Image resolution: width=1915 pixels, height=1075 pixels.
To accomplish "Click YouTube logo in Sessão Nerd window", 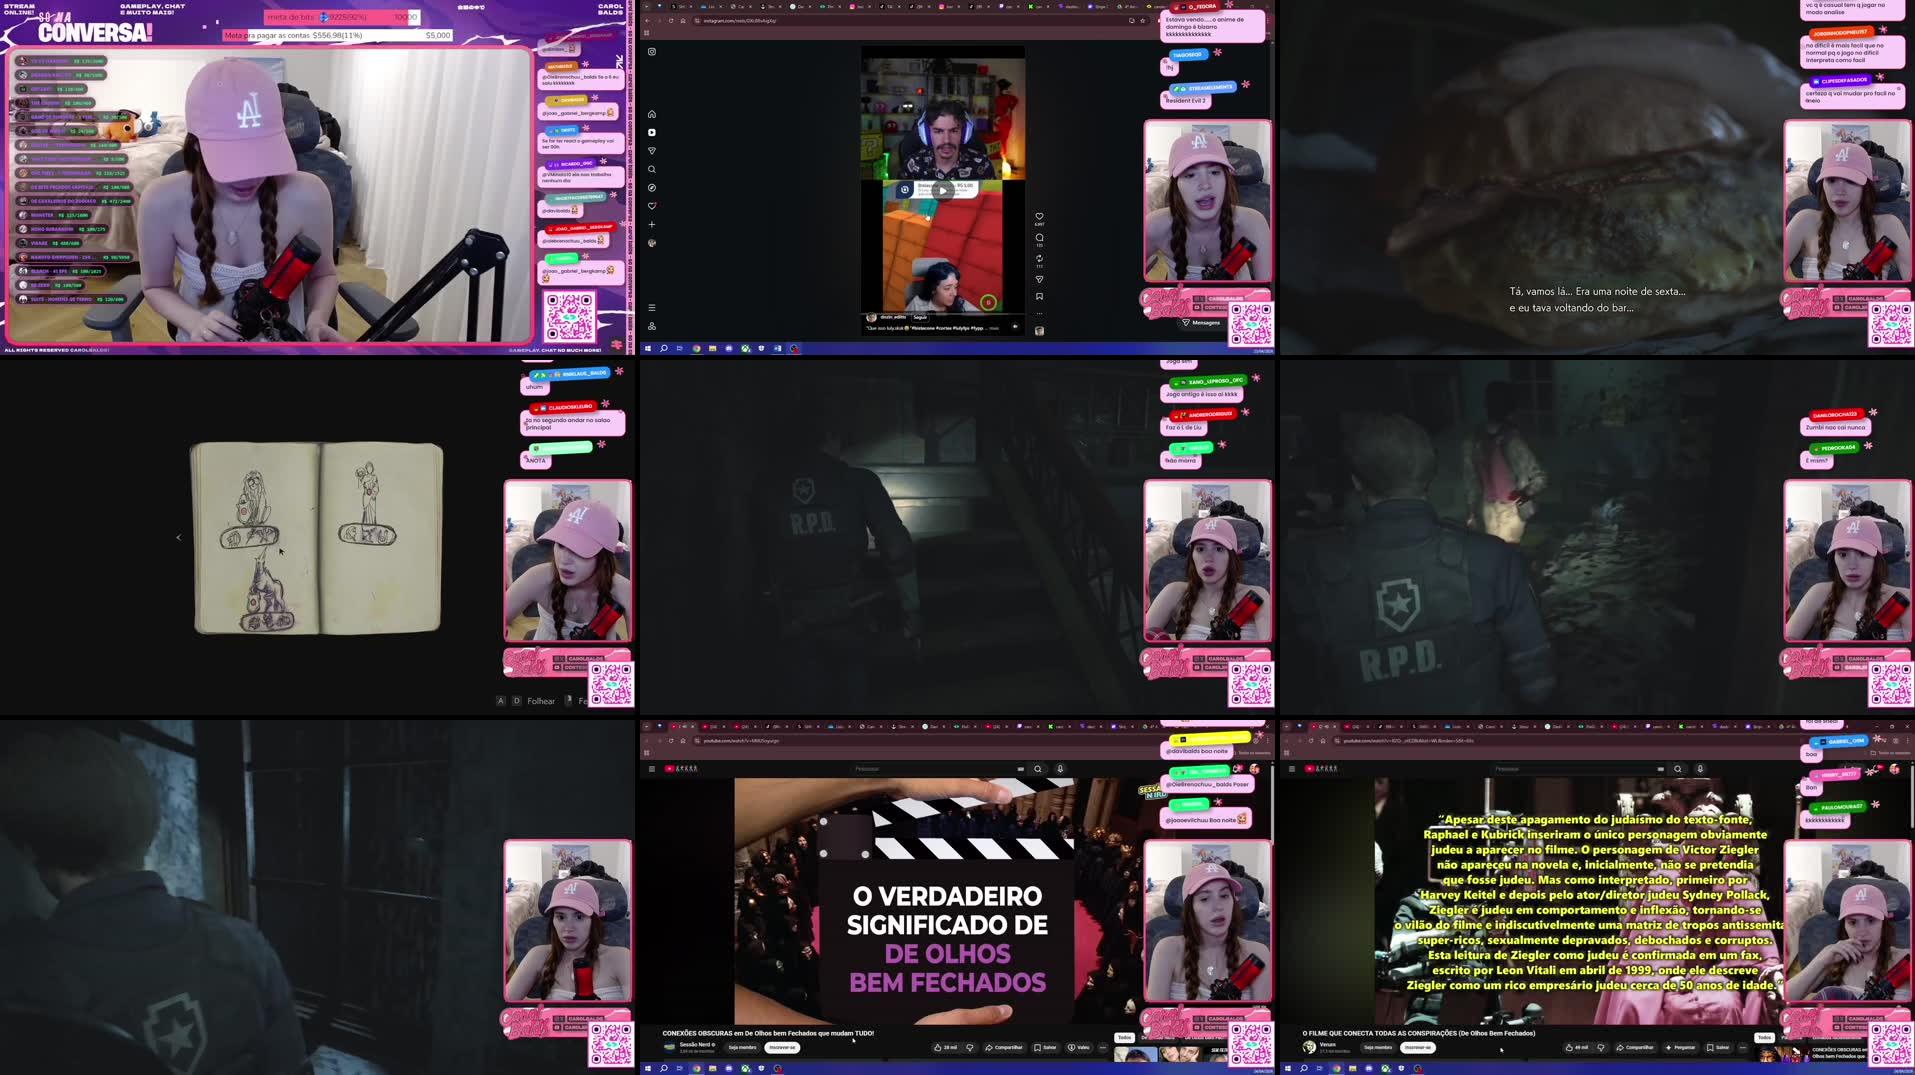I will click(x=681, y=769).
